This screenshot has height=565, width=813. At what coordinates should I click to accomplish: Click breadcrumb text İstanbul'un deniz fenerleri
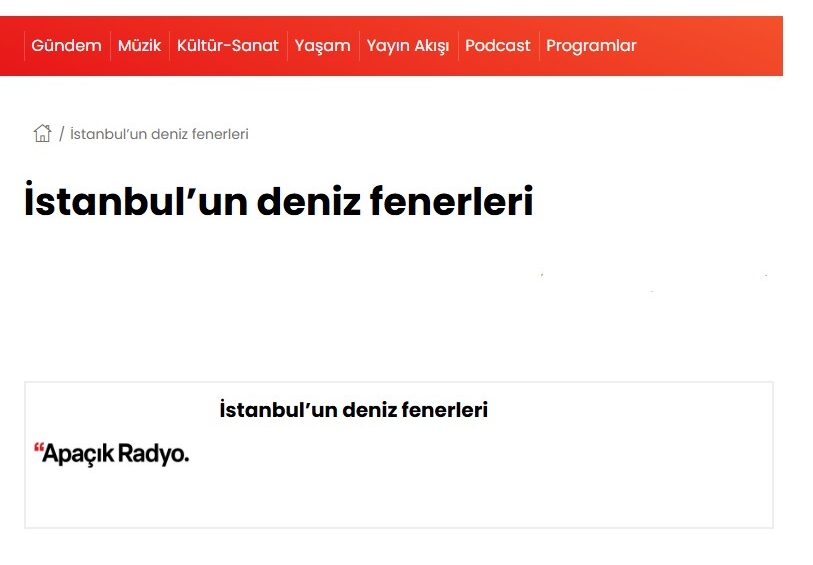click(159, 134)
